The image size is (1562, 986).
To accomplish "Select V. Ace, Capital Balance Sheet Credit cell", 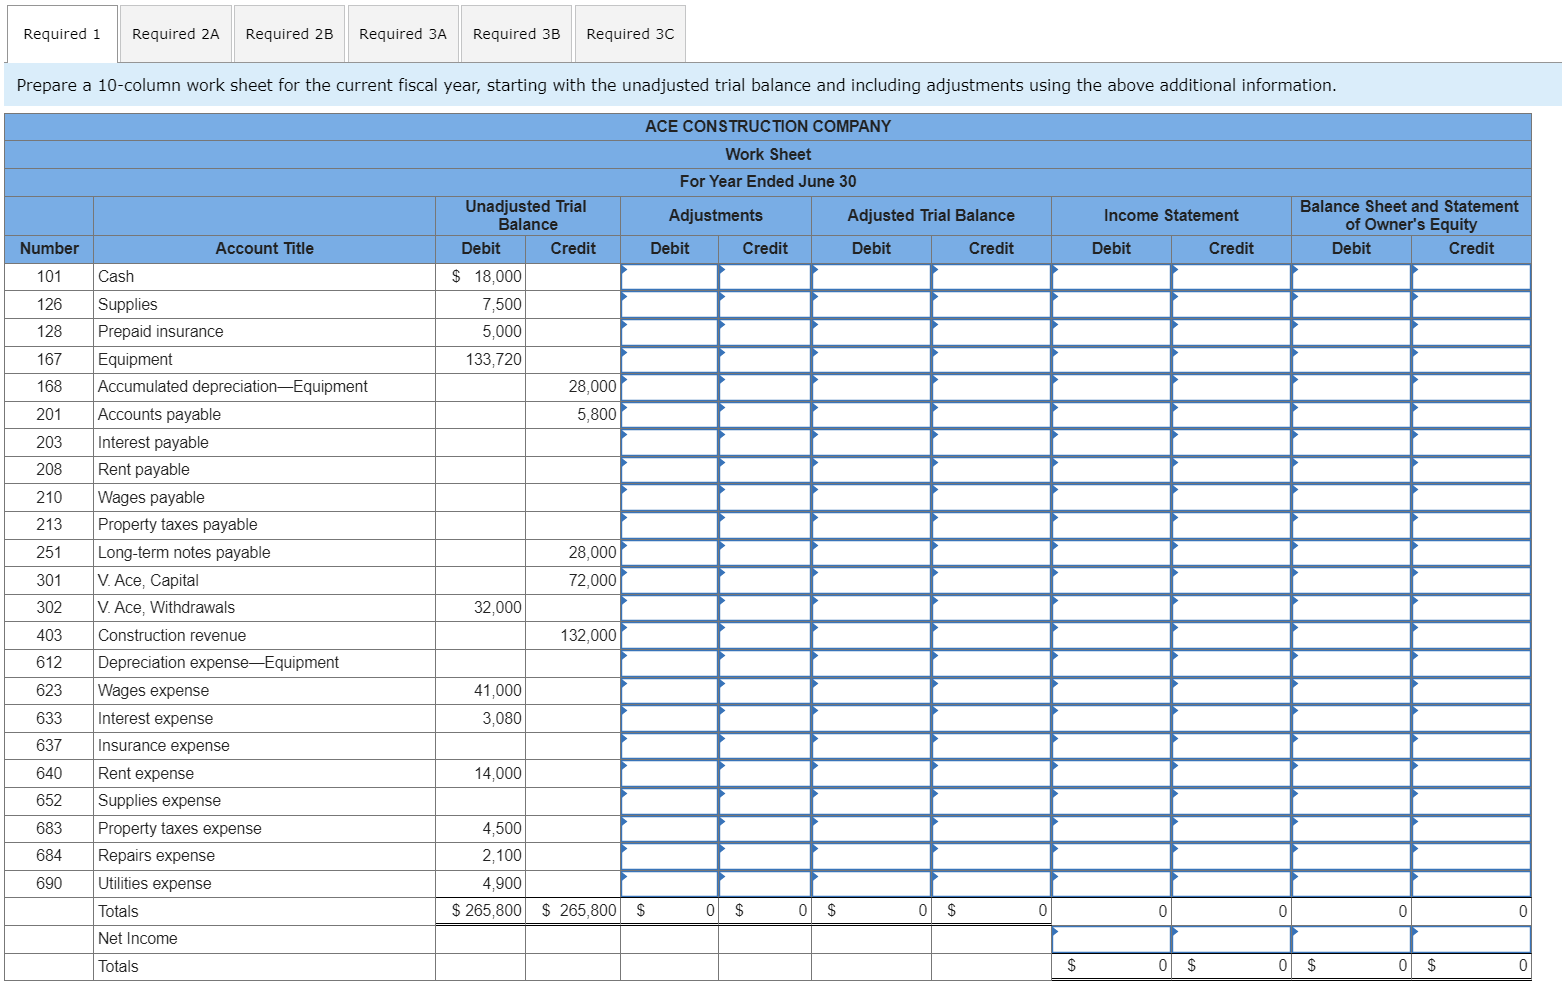I will [1472, 580].
